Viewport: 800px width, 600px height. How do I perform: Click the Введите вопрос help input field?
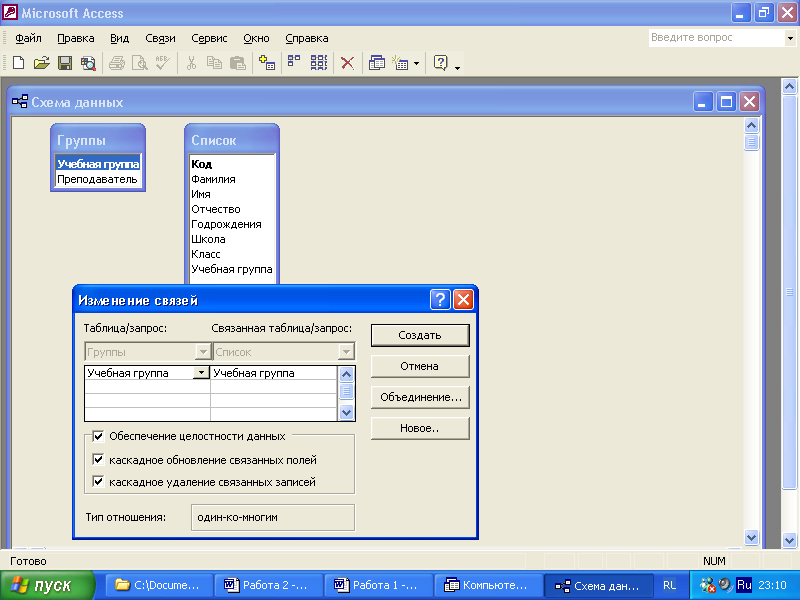coord(716,38)
